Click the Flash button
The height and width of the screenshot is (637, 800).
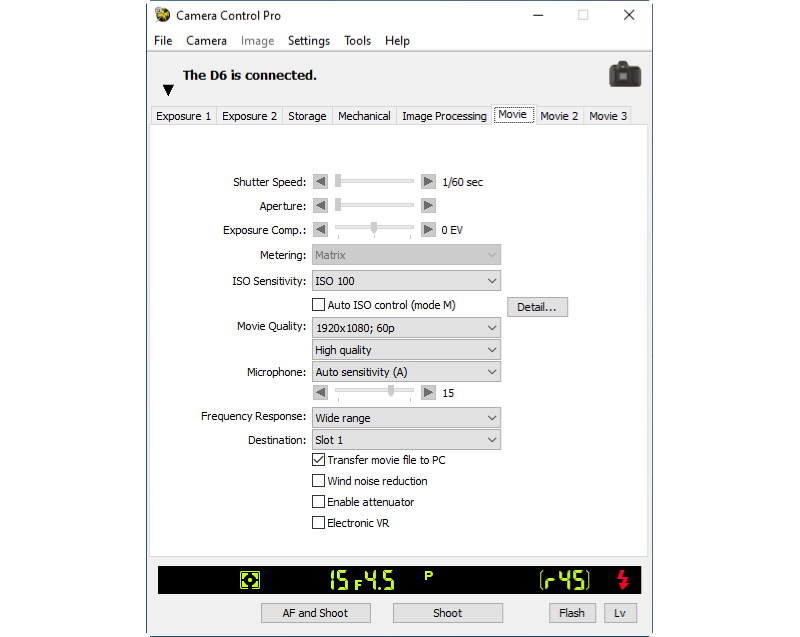coord(572,613)
